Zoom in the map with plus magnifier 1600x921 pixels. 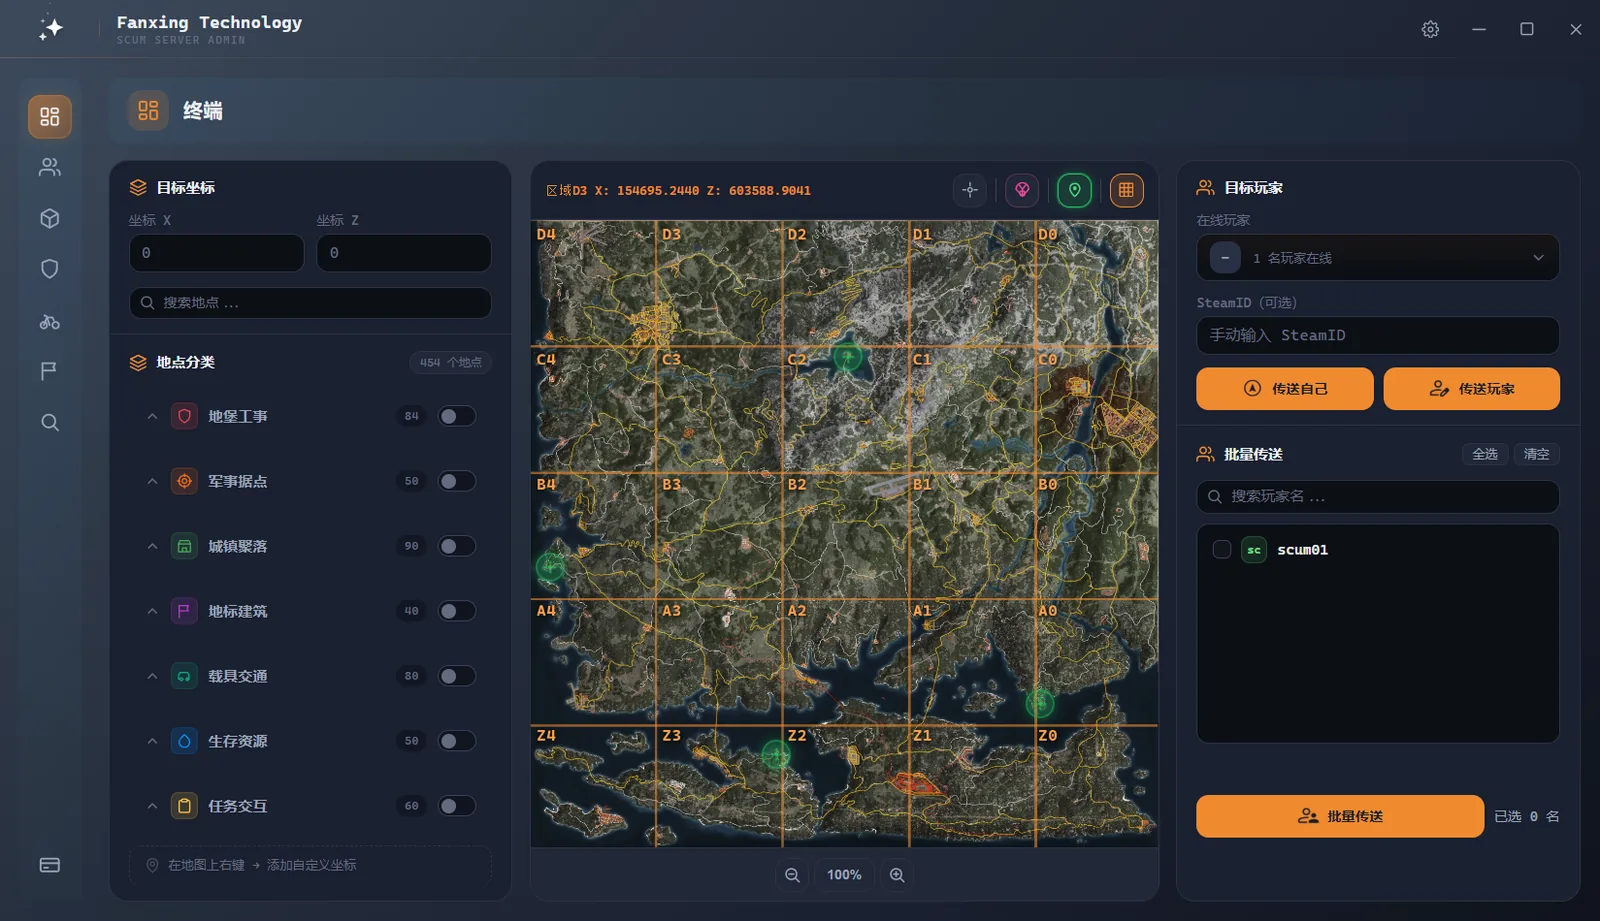click(x=897, y=875)
